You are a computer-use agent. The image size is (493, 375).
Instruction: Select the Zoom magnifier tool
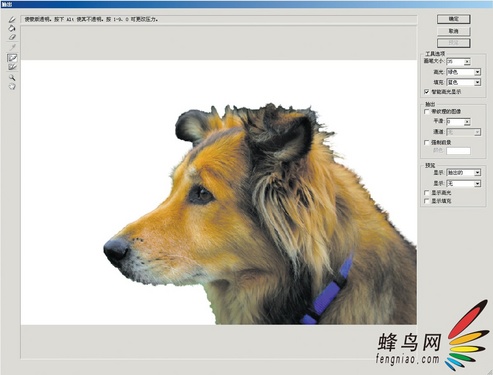pos(12,78)
